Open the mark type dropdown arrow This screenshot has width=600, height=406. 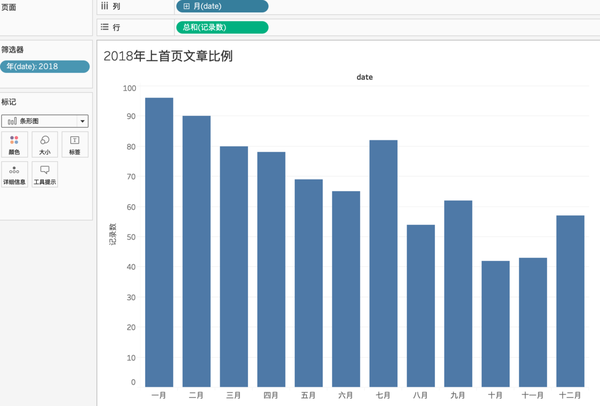(x=82, y=121)
